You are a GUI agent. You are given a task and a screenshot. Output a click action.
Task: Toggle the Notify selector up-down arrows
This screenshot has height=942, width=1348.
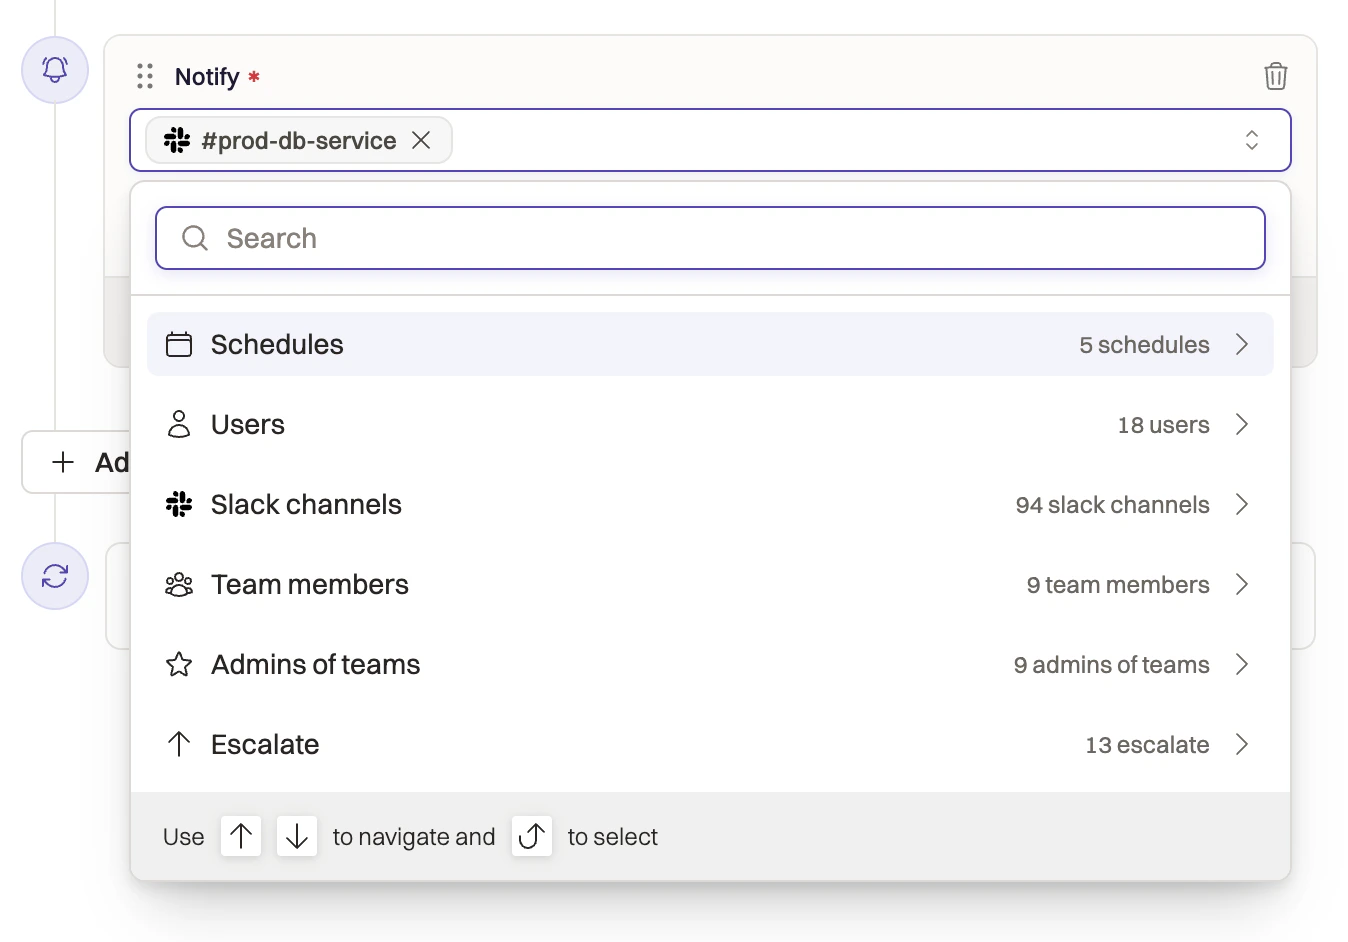(1251, 140)
